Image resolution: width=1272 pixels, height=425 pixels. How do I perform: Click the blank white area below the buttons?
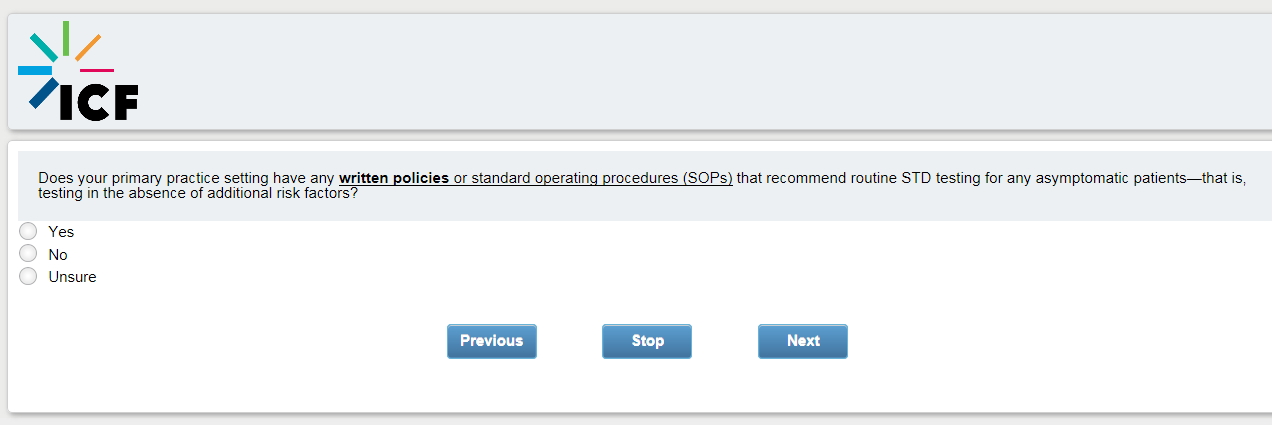pyautogui.click(x=640, y=388)
